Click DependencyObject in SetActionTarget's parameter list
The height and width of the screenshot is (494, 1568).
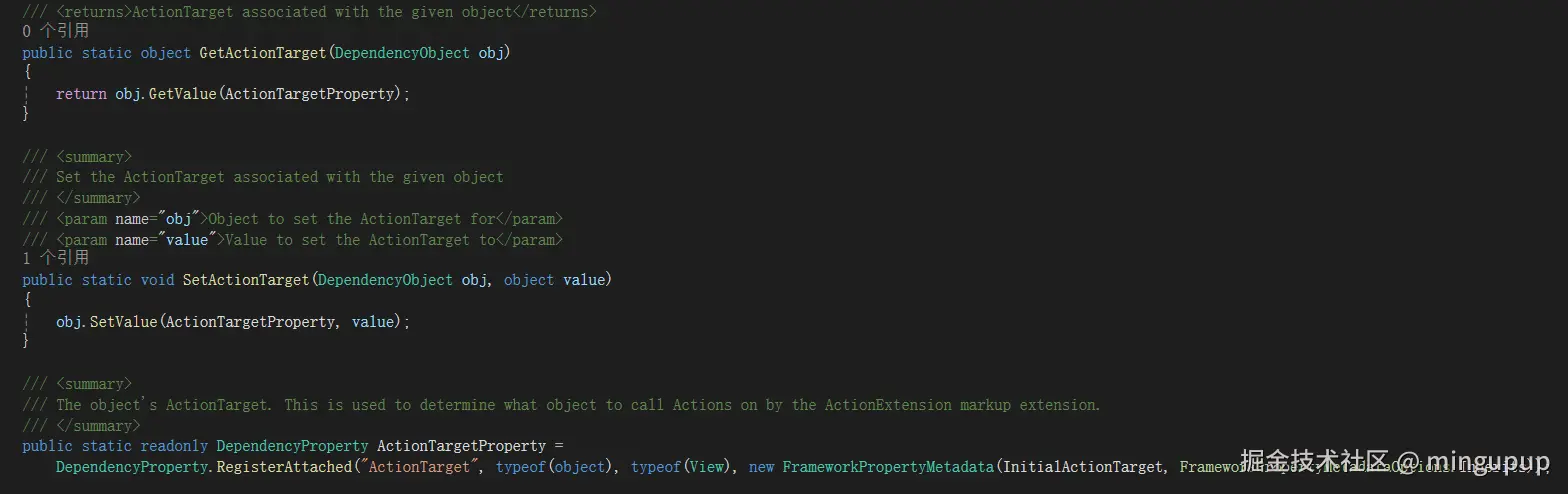(x=385, y=280)
